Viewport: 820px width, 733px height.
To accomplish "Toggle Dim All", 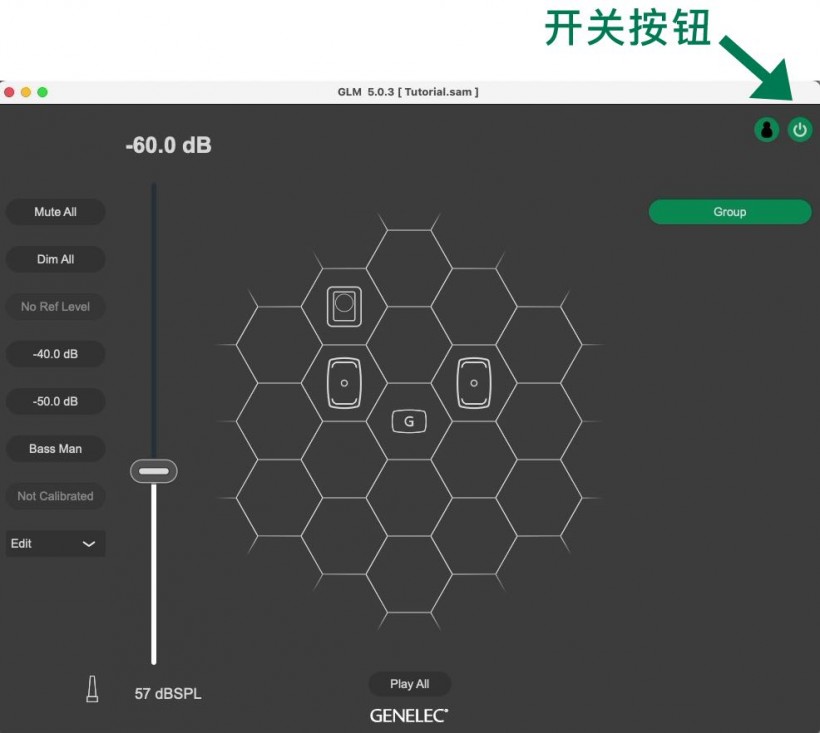I will pos(55,259).
